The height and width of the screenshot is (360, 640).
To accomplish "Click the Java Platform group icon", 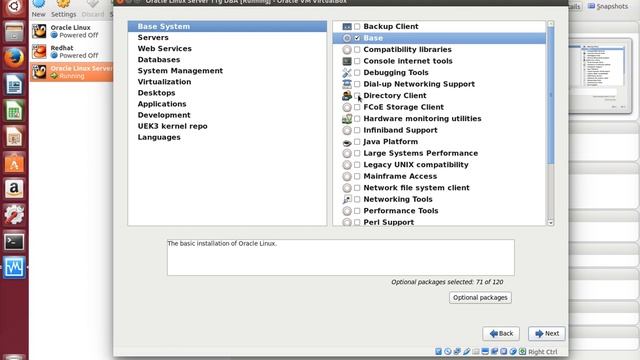I will pyautogui.click(x=347, y=142).
